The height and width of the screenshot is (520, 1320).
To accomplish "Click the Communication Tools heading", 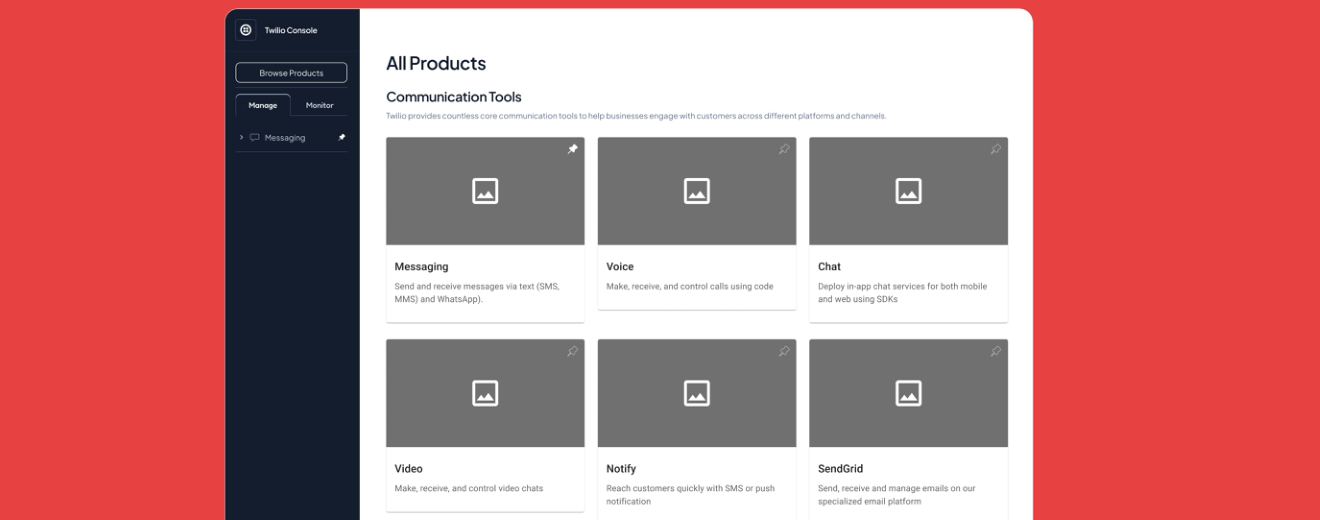I will (x=454, y=97).
